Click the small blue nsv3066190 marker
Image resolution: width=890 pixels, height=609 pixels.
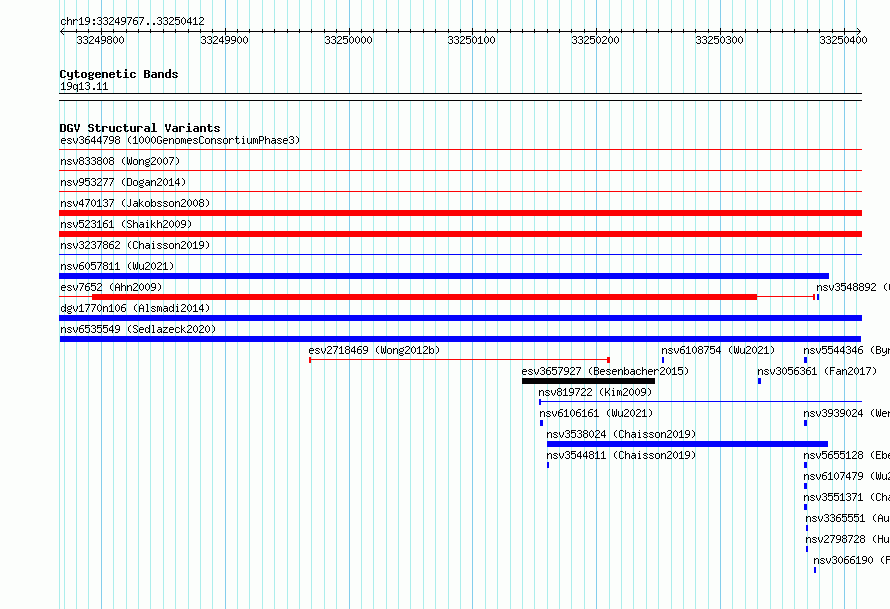[815, 570]
